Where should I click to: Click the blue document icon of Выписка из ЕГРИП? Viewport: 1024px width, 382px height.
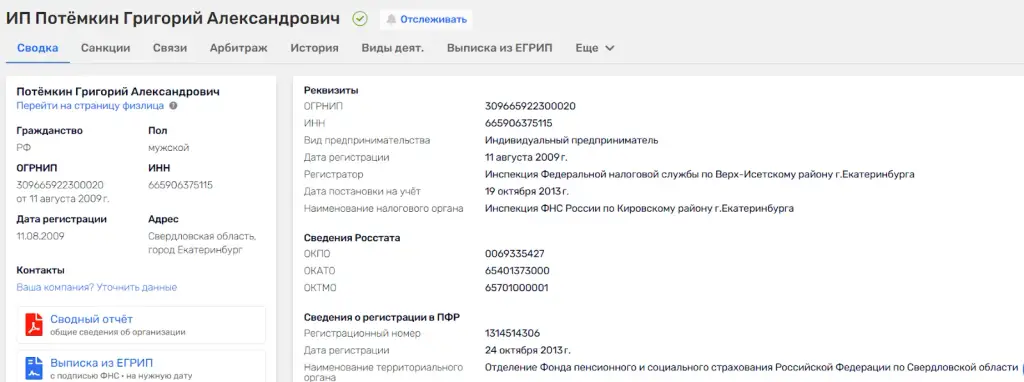(34, 368)
